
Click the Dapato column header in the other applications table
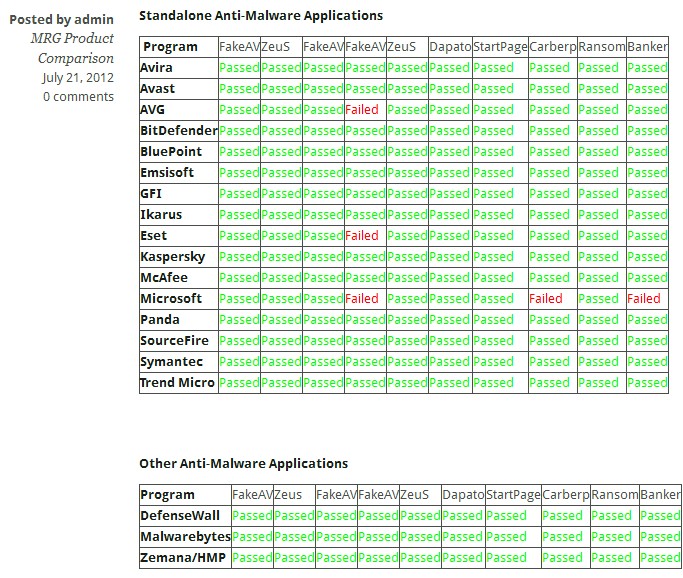pos(463,494)
